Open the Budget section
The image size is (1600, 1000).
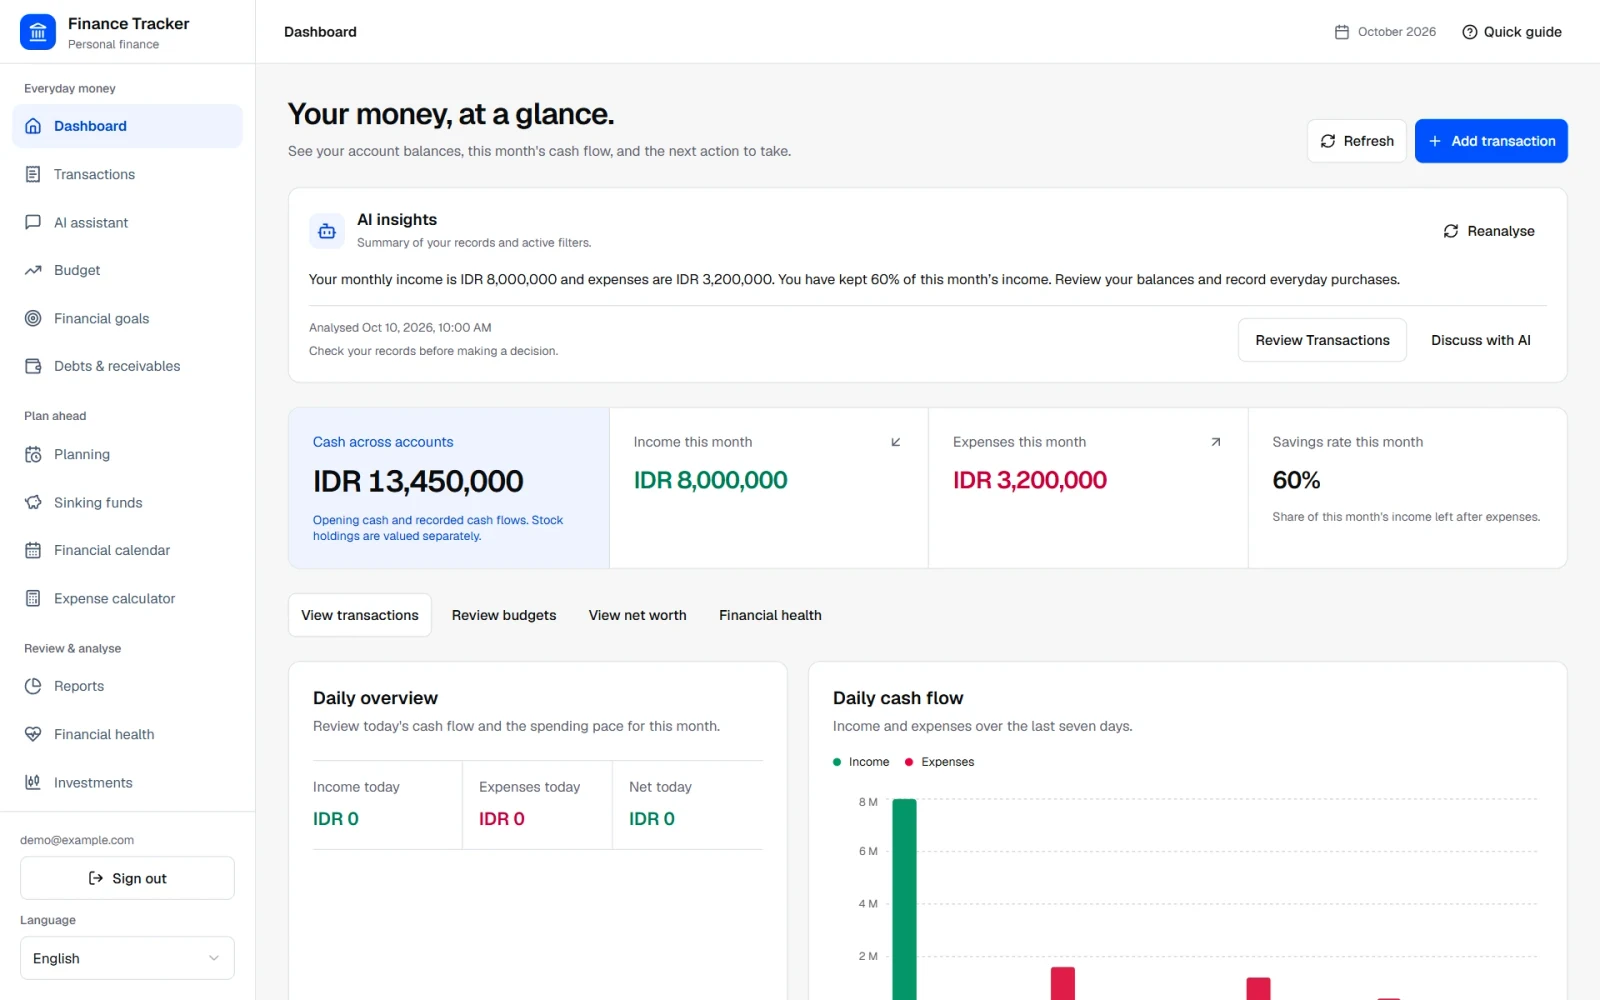point(127,270)
